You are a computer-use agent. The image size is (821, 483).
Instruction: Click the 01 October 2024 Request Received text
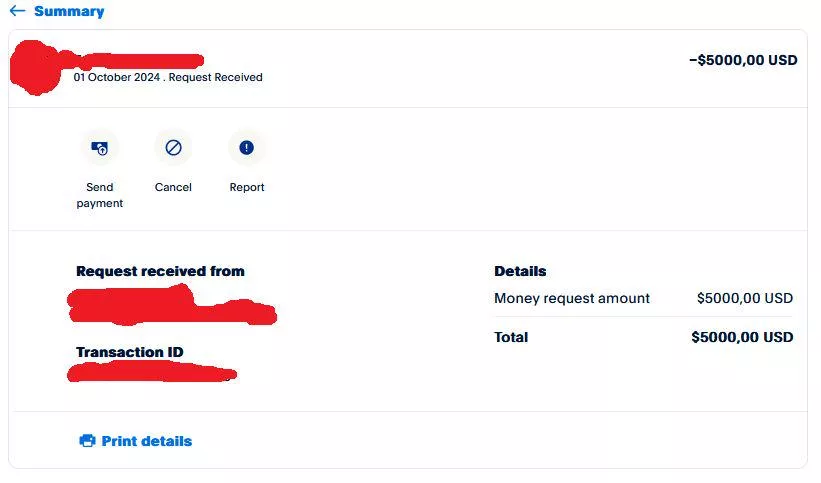point(168,77)
